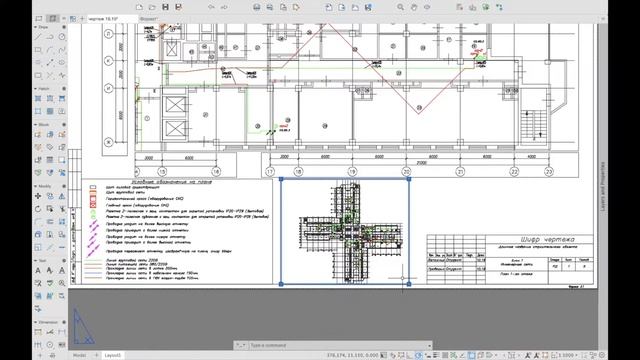Select the Polyline tool in Draw set

click(50, 37)
